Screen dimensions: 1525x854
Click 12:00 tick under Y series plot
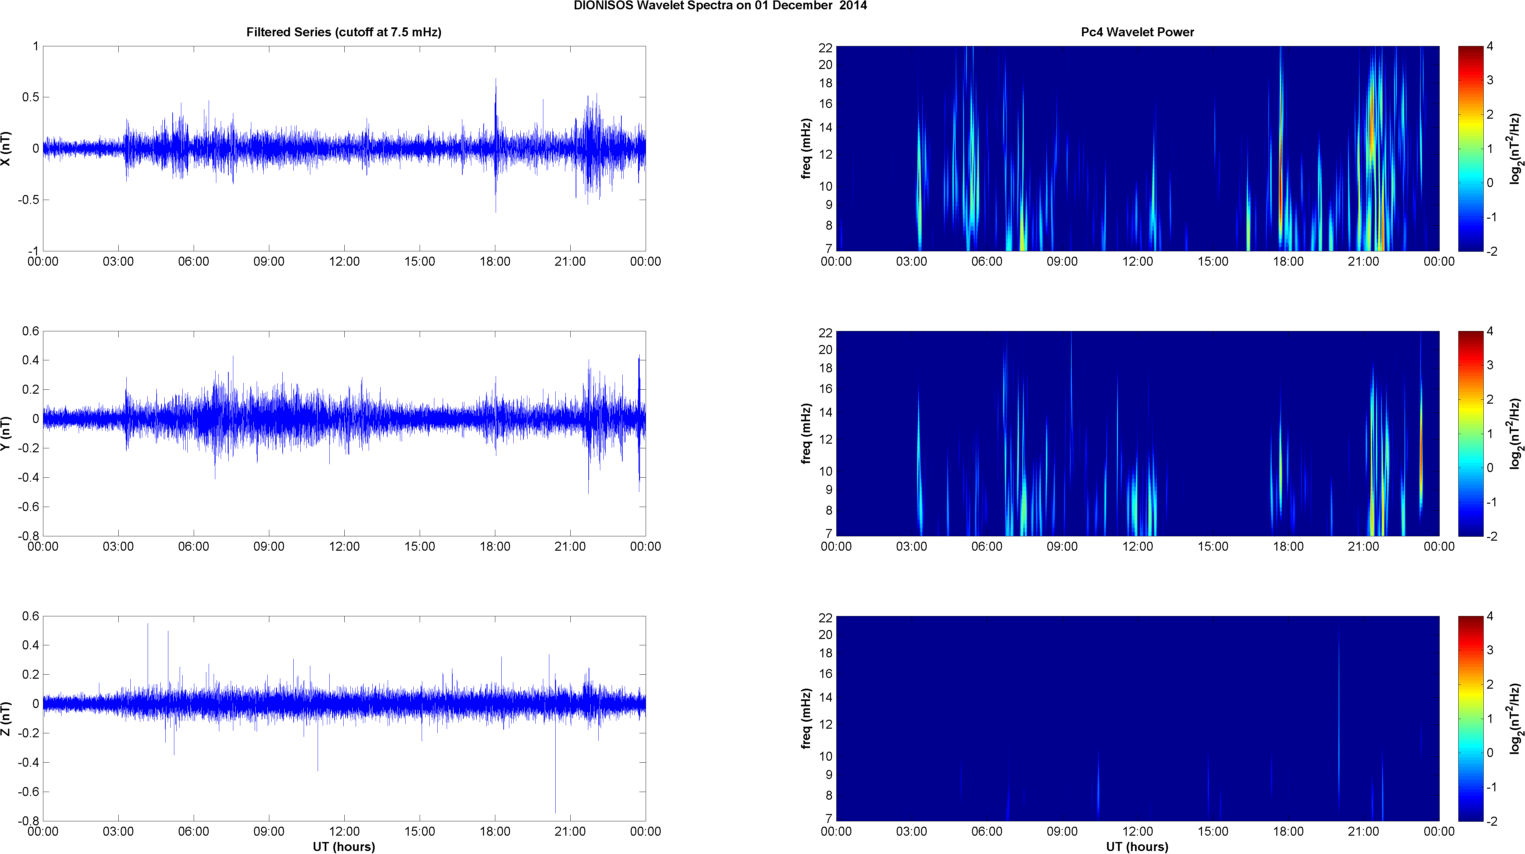click(344, 547)
